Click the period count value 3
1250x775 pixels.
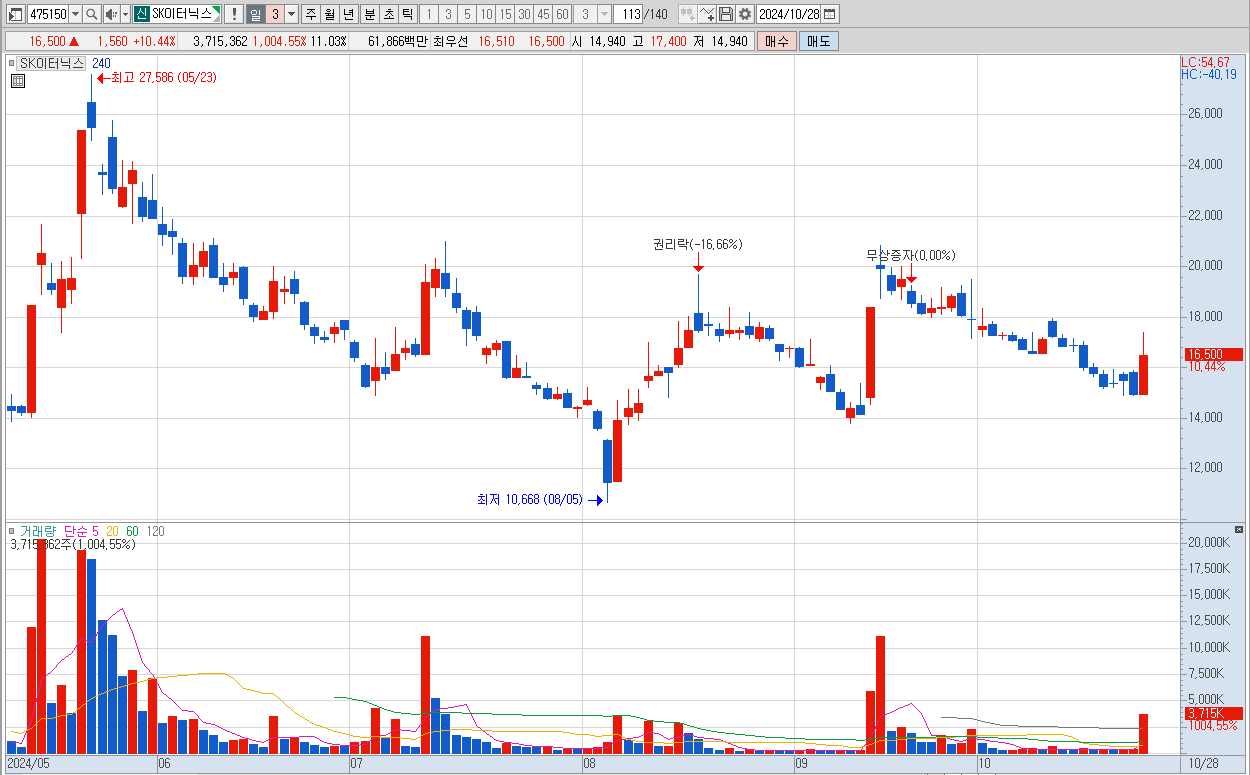pos(275,14)
